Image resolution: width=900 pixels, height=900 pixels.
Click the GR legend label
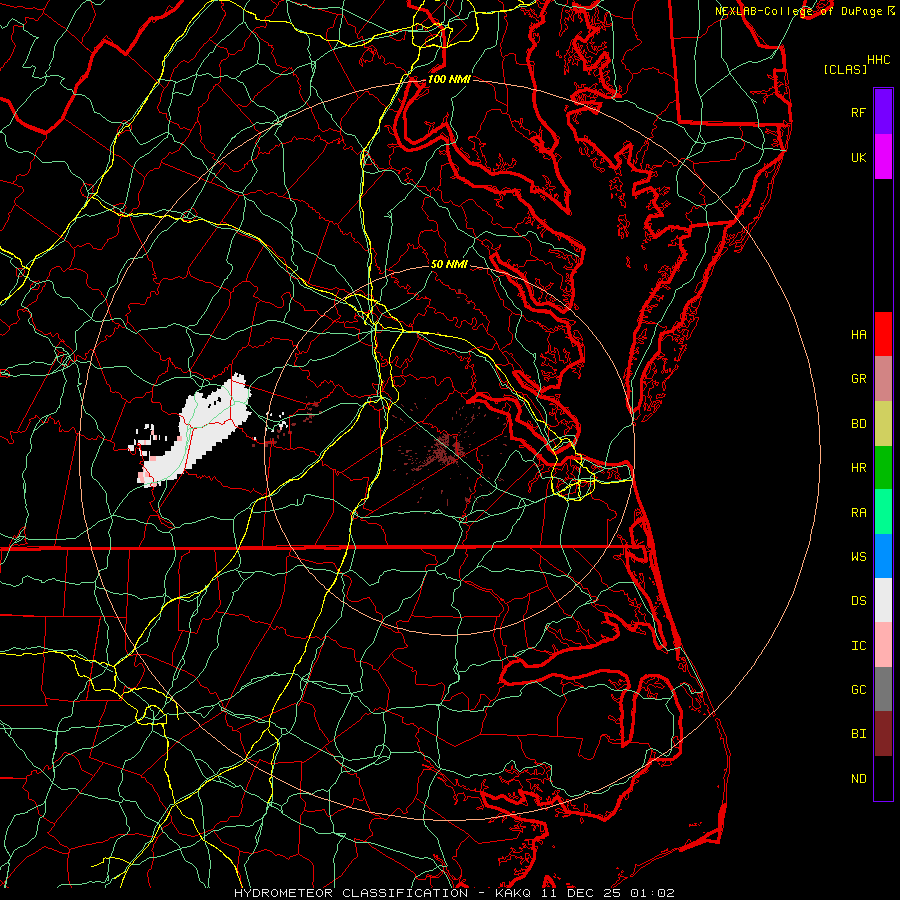click(x=858, y=379)
